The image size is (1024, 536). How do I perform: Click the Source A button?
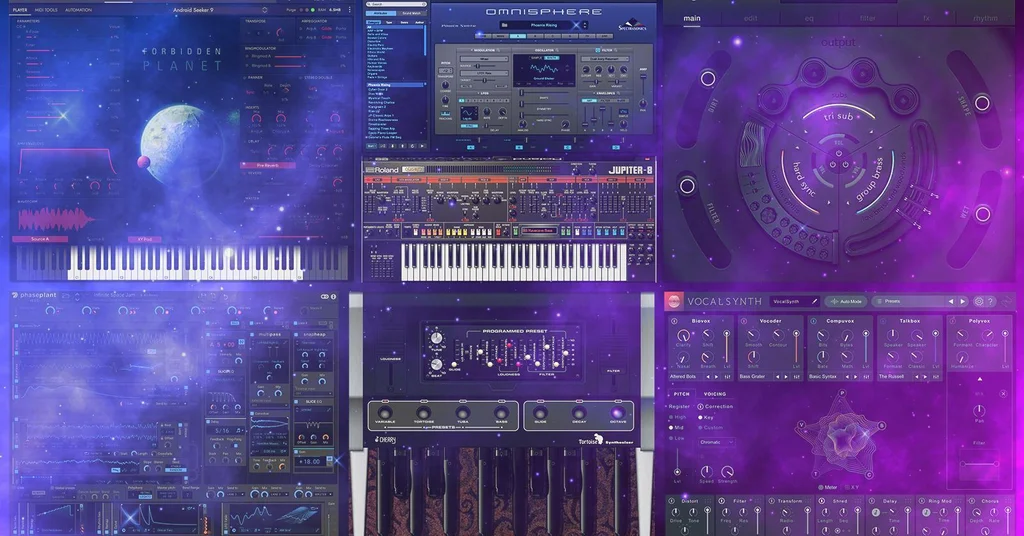[40, 239]
